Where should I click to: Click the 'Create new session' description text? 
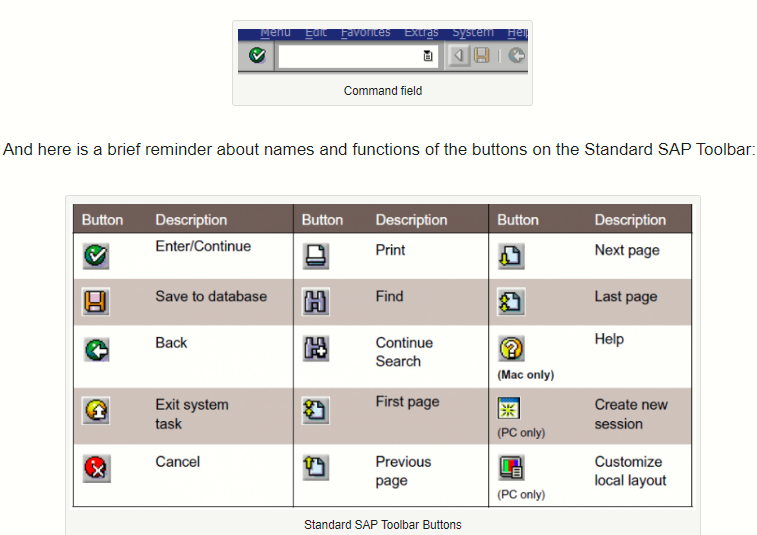[x=631, y=414]
